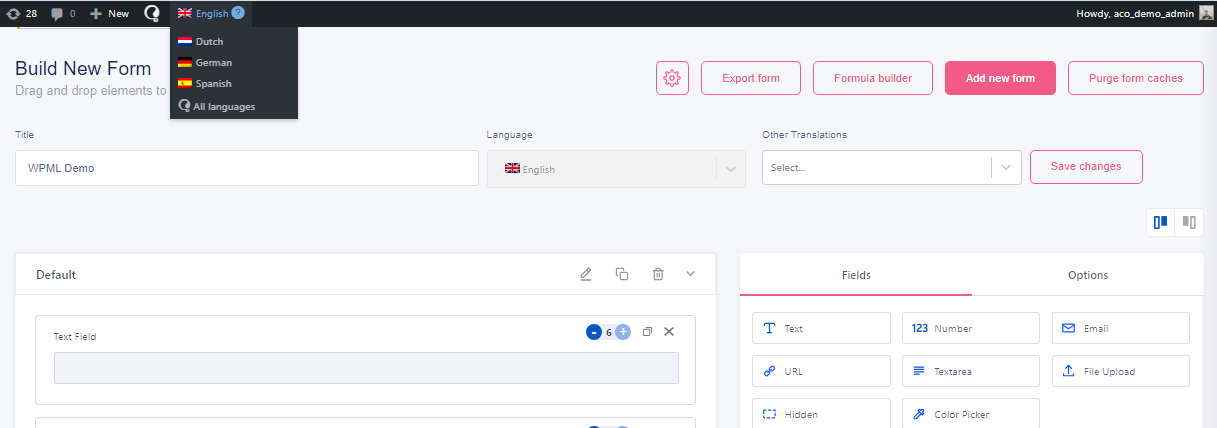The height and width of the screenshot is (428, 1217).
Task: Increase Text Field width with plus button
Action: 623,332
